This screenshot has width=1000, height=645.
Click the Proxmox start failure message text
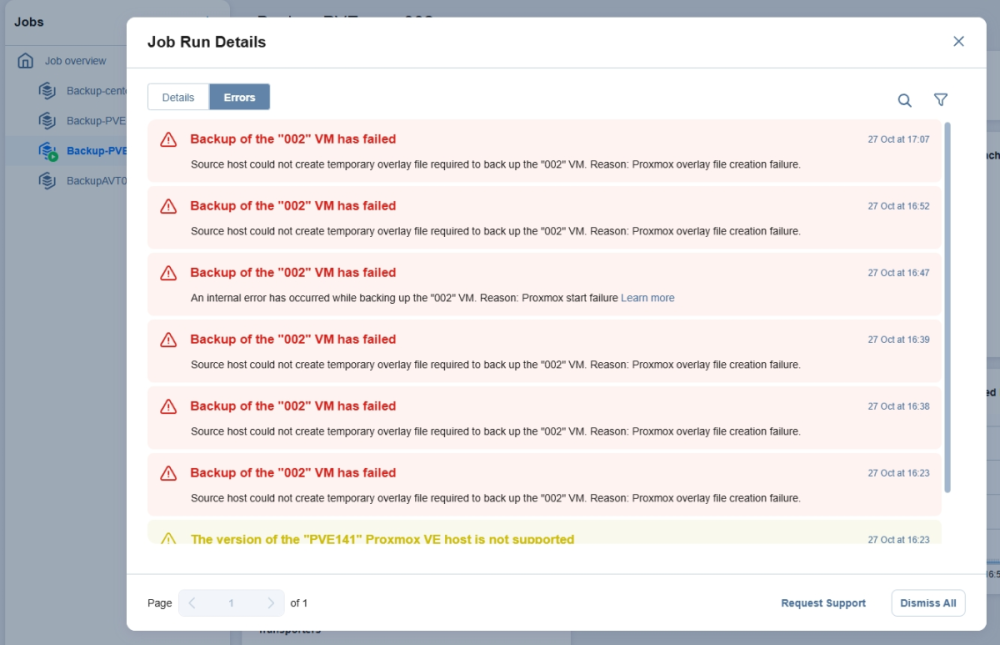(x=404, y=298)
